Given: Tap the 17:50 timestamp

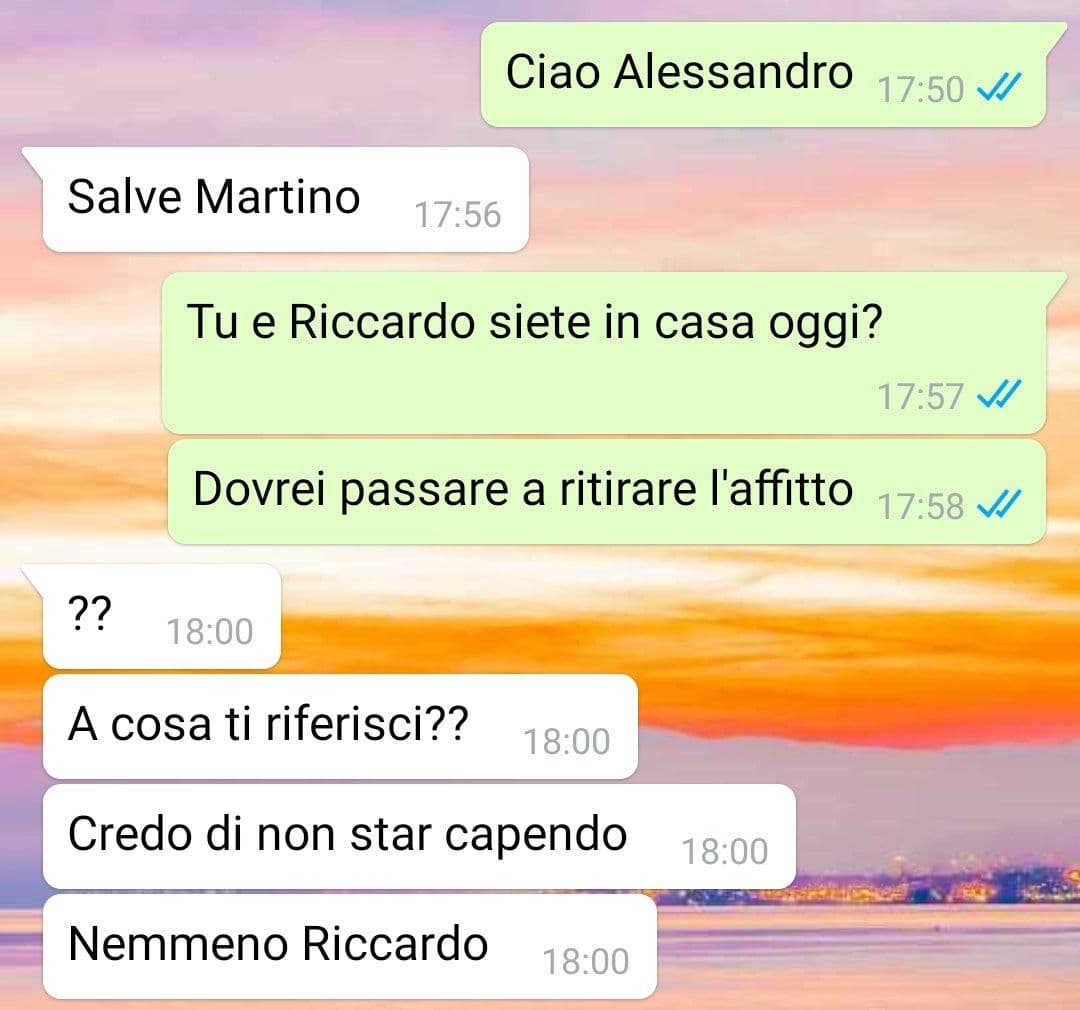Looking at the screenshot, I should (x=920, y=90).
